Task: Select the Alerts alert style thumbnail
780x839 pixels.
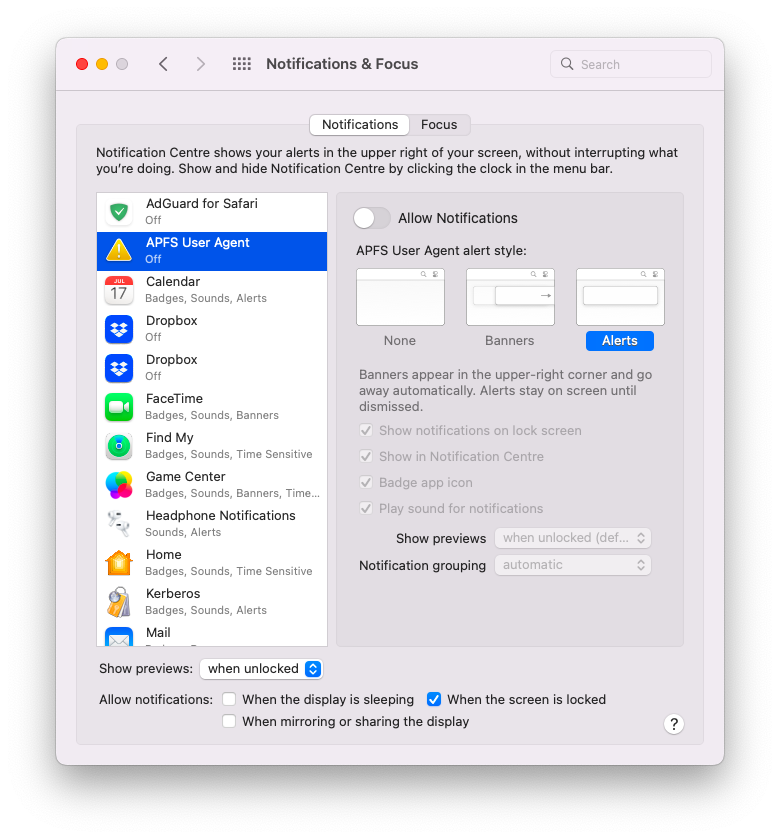Action: pyautogui.click(x=620, y=297)
